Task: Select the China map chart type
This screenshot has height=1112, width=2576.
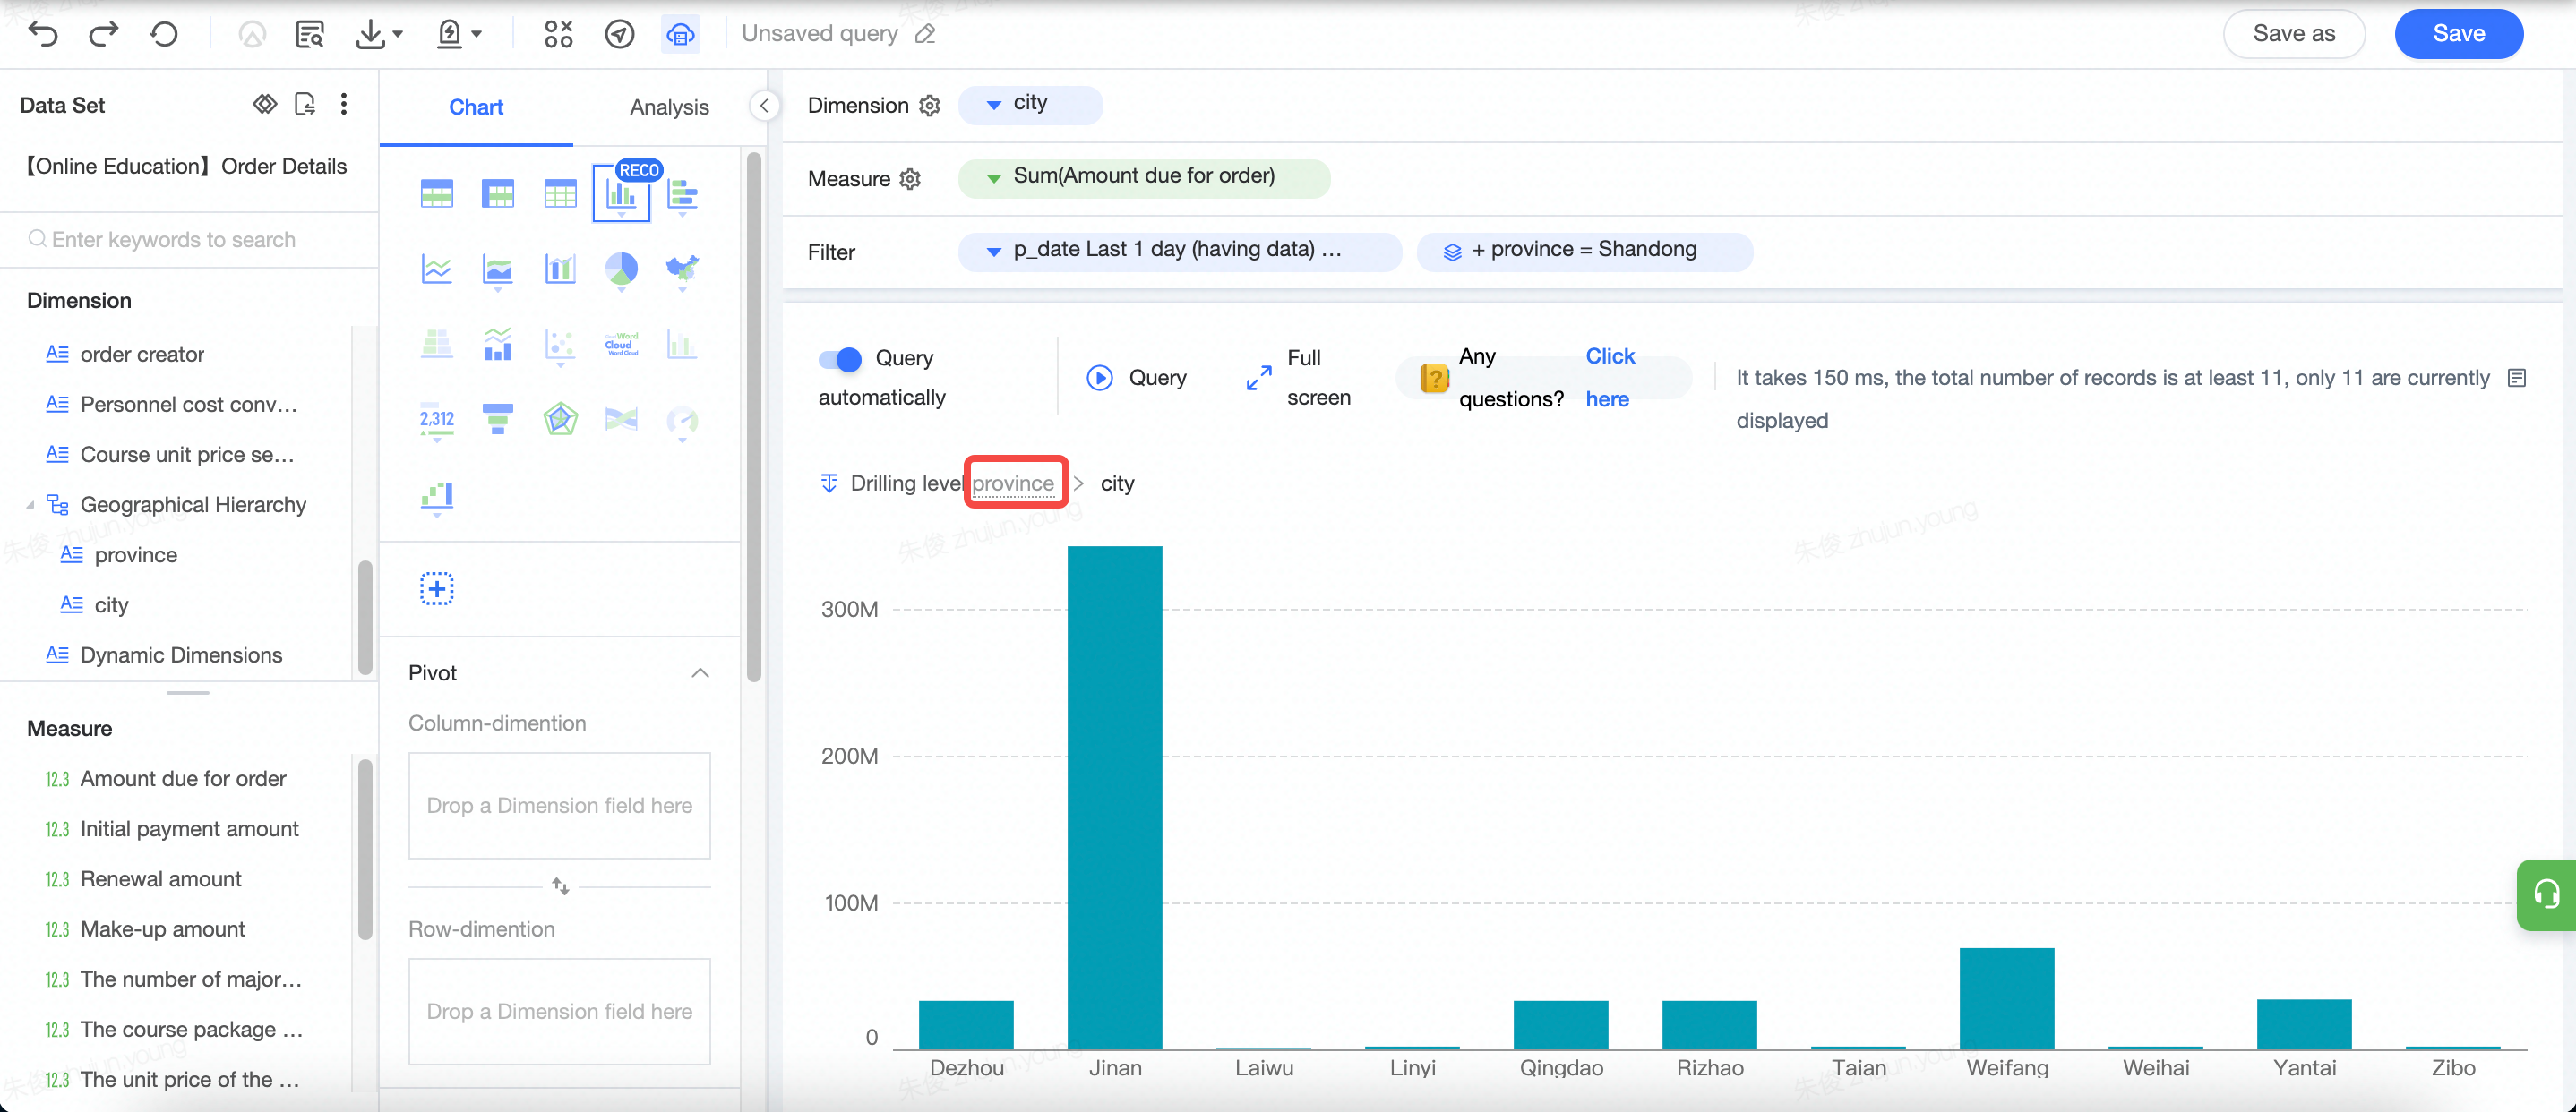Action: tap(682, 269)
